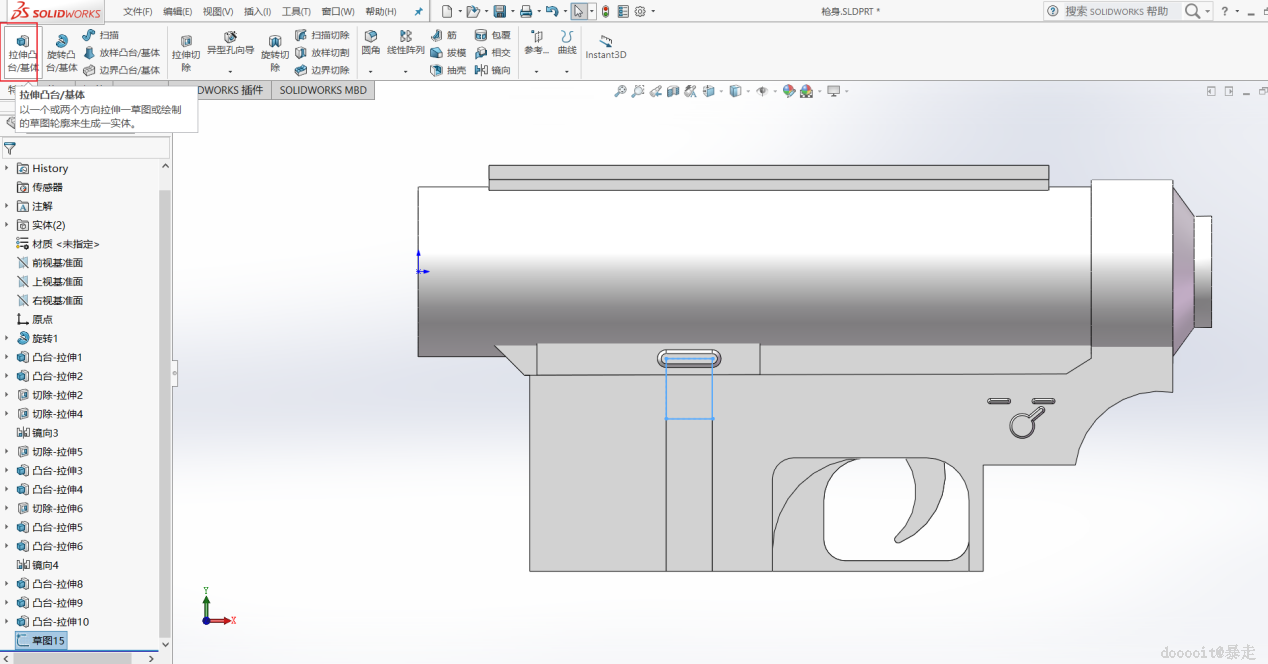Click the SOLIDWORKS help search field
The width and height of the screenshot is (1268, 664).
1115,11
